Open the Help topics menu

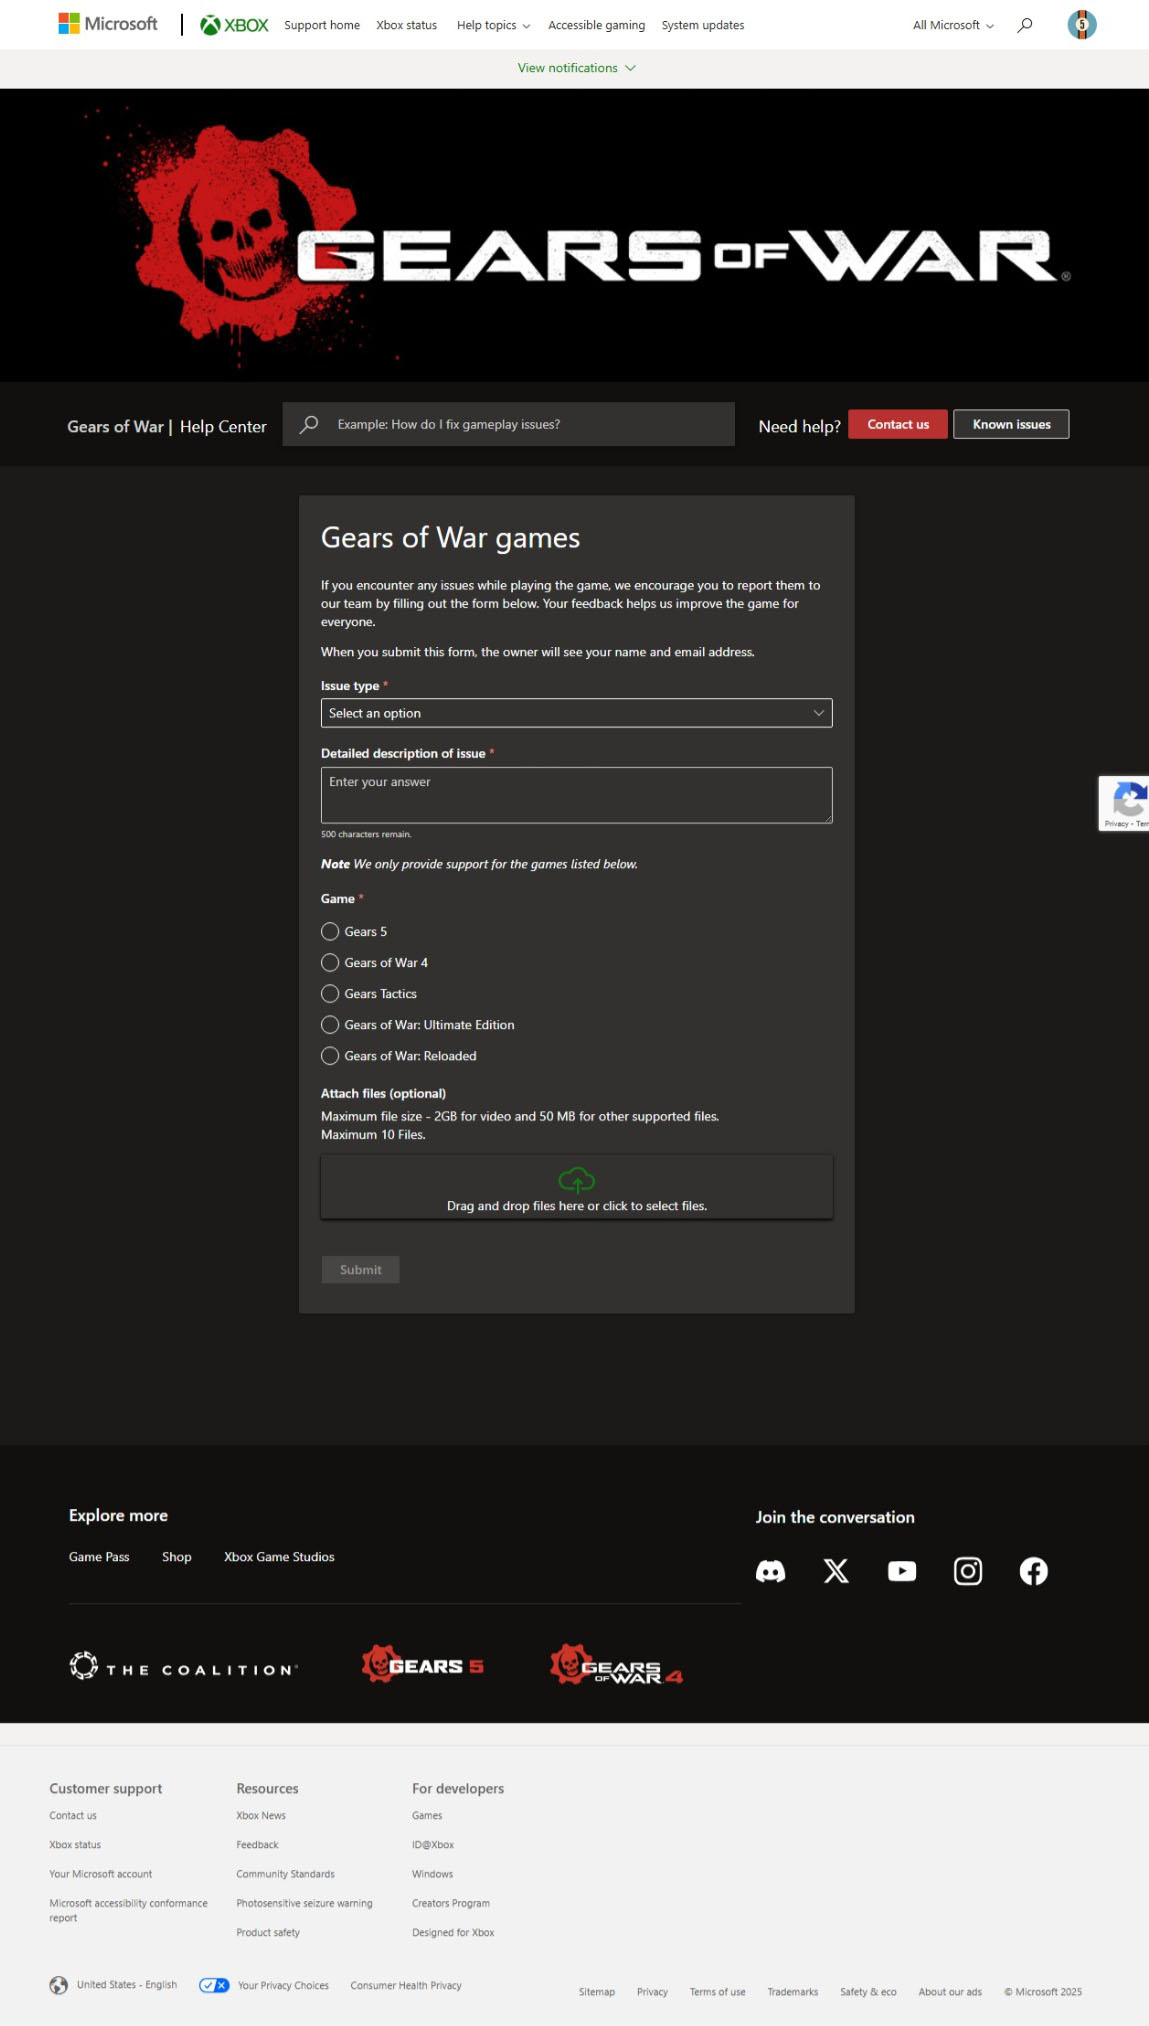493,25
